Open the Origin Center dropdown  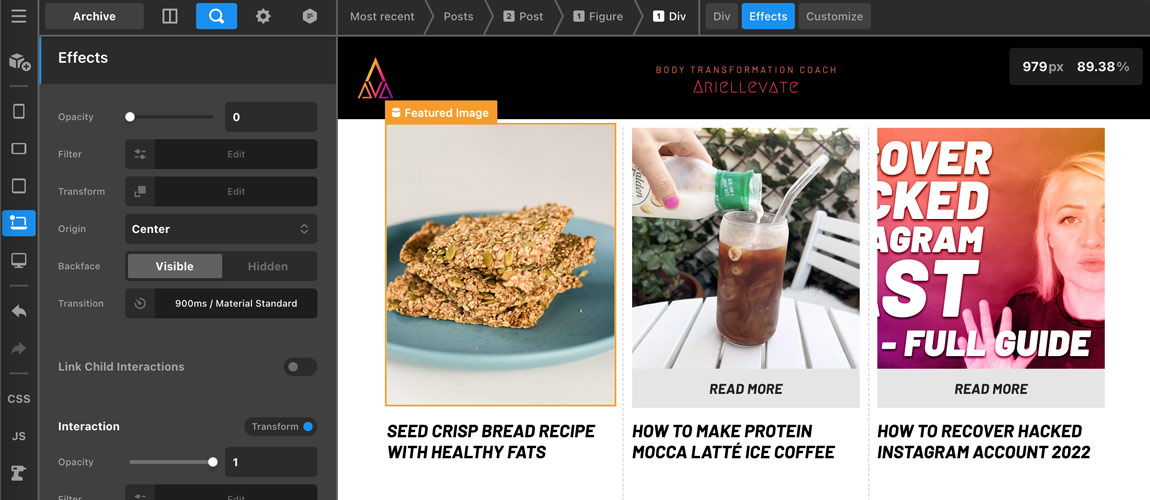221,229
